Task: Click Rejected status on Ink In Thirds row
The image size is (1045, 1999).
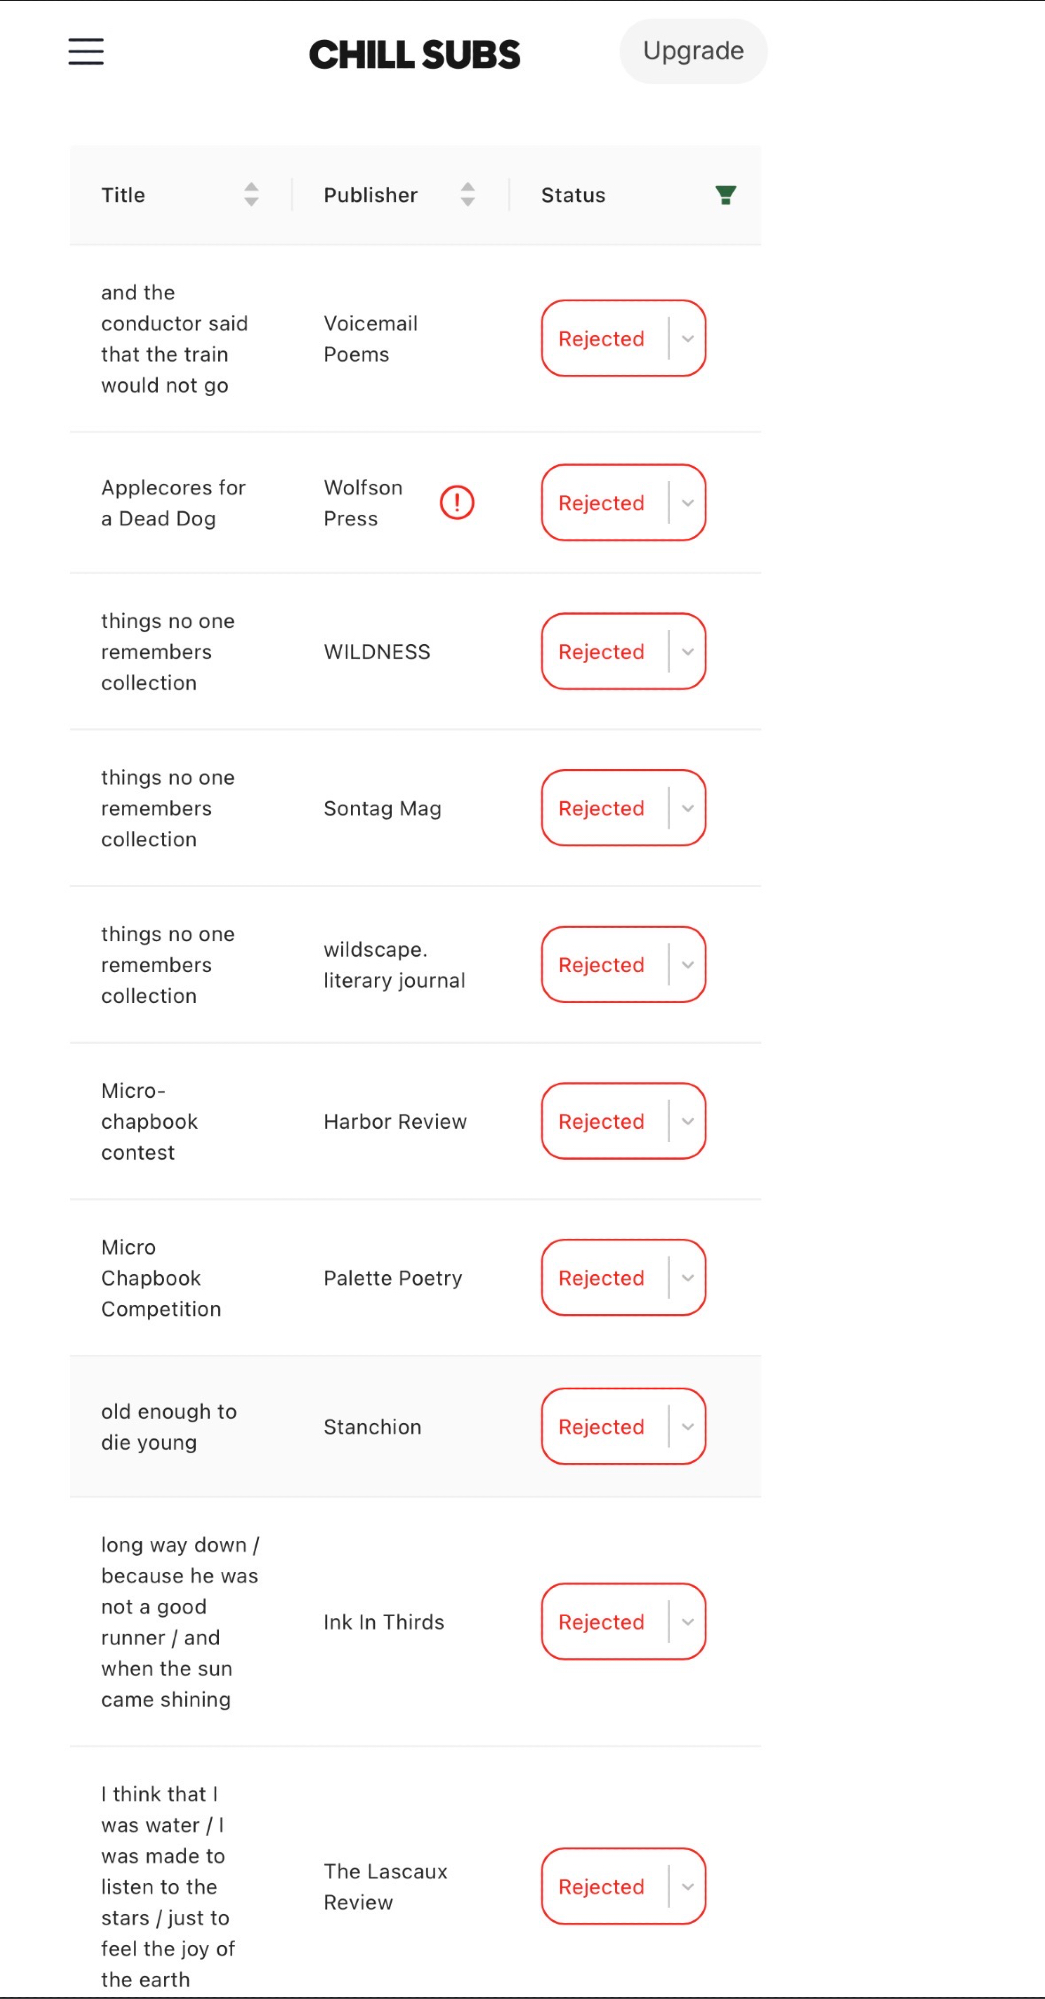Action: (601, 1622)
